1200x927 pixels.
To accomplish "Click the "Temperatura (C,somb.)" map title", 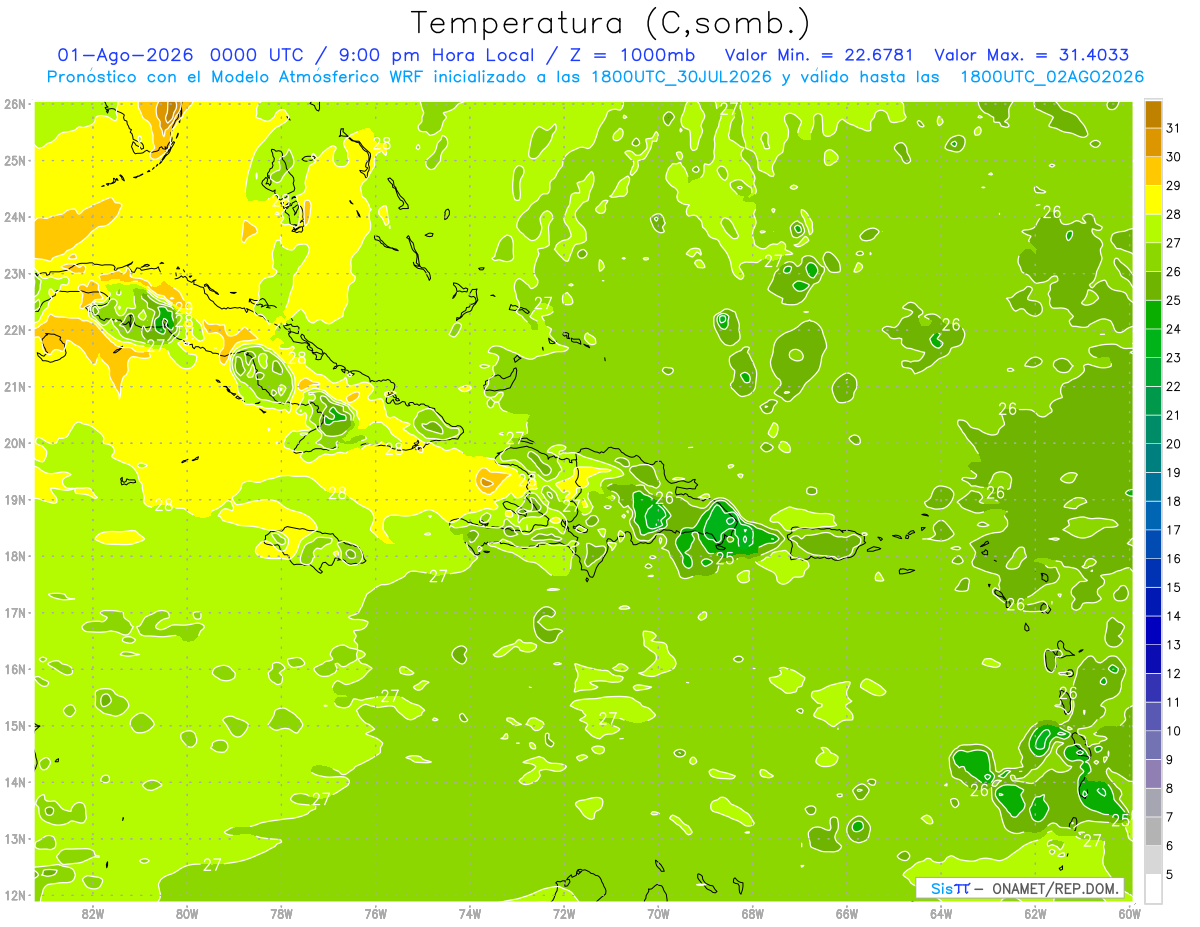I will 610,24.
